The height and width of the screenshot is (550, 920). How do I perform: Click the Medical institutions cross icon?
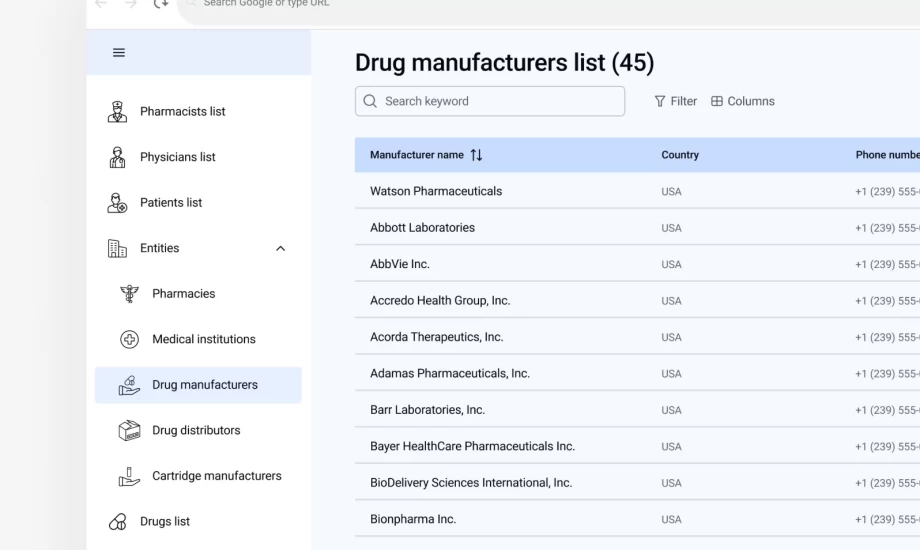point(129,339)
